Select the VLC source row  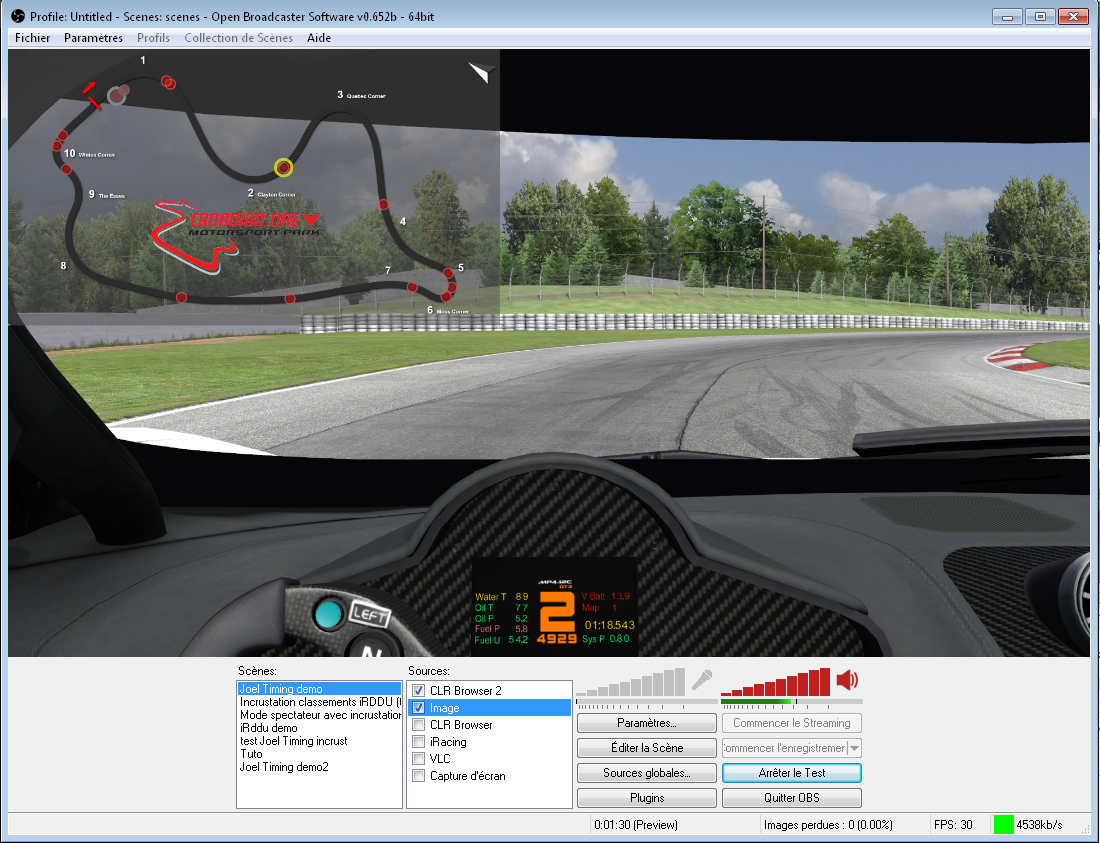[x=490, y=758]
